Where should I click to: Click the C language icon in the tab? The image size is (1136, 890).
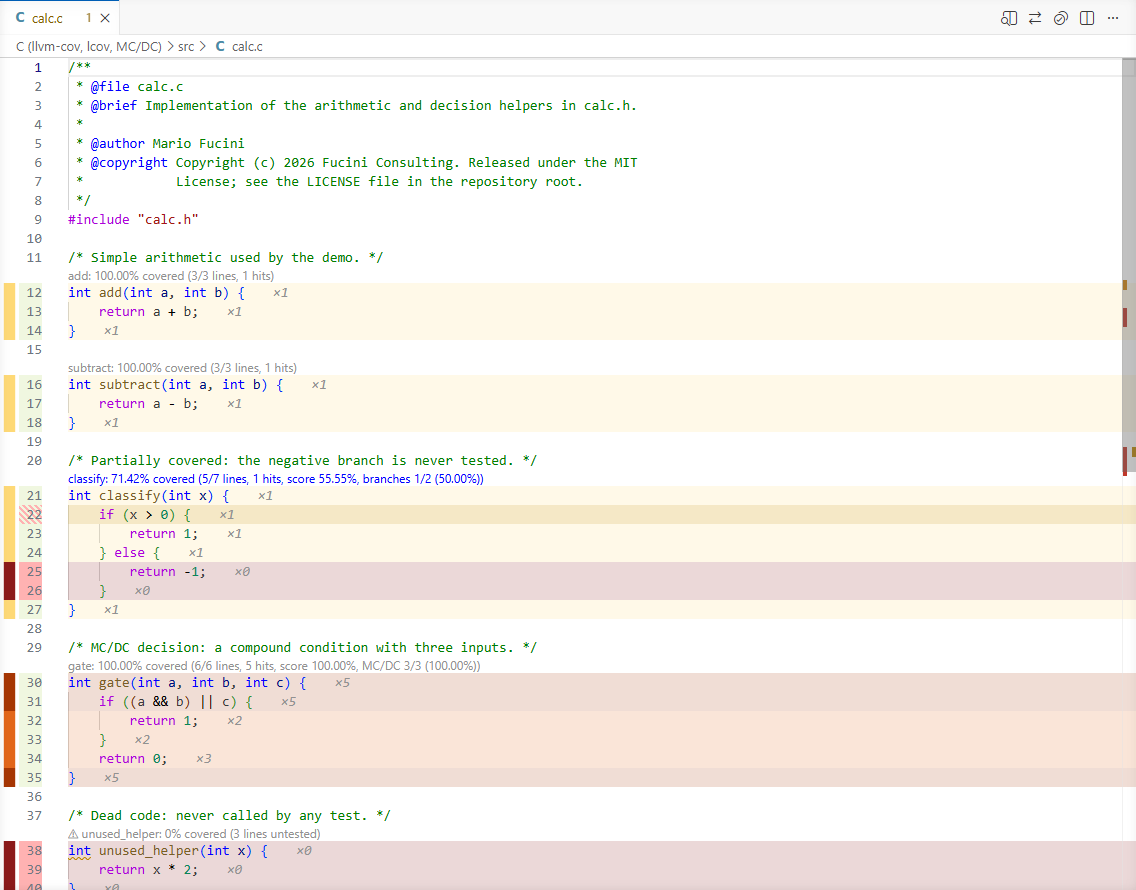pyautogui.click(x=20, y=17)
